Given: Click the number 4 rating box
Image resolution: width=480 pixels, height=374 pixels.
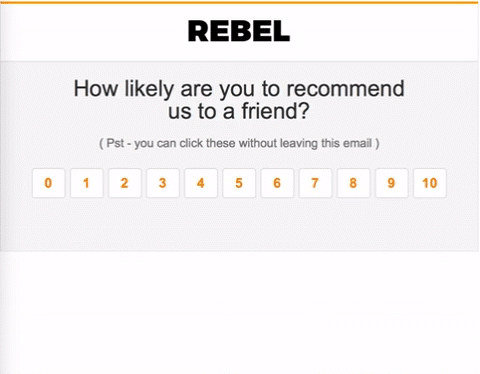Looking at the screenshot, I should [201, 183].
